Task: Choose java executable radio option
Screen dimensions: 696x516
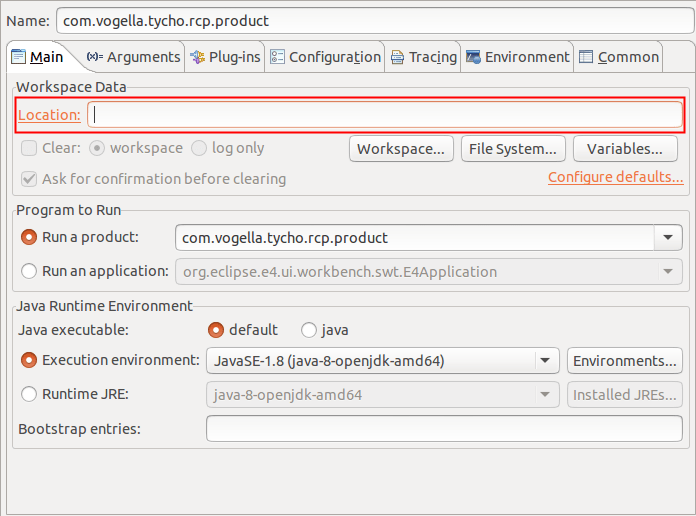Action: (x=308, y=330)
